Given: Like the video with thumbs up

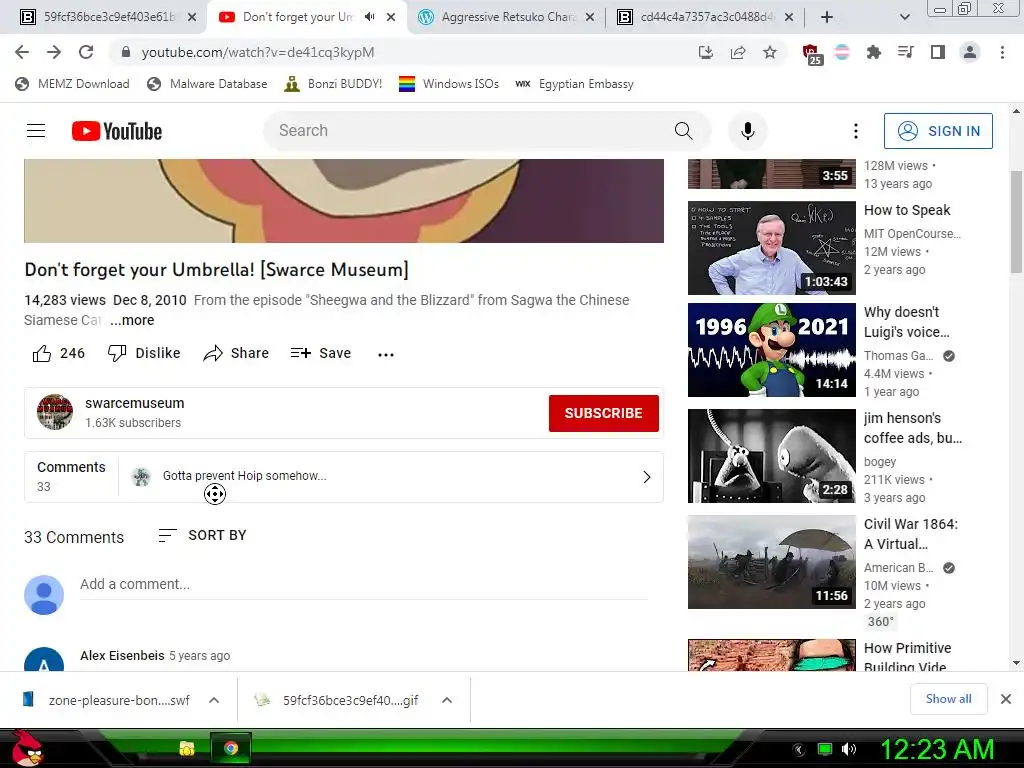Looking at the screenshot, I should 58,353.
